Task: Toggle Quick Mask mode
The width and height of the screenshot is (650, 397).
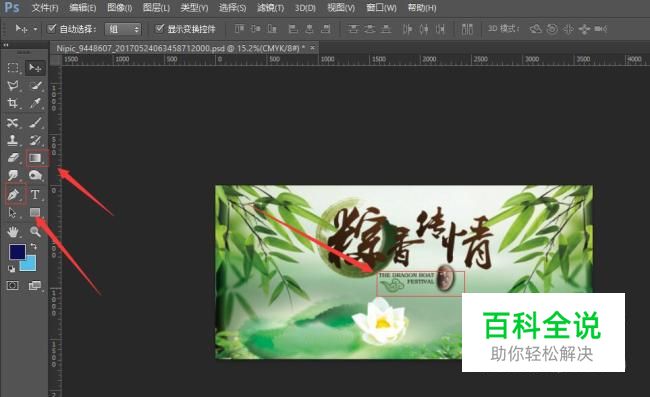Action: coord(13,286)
